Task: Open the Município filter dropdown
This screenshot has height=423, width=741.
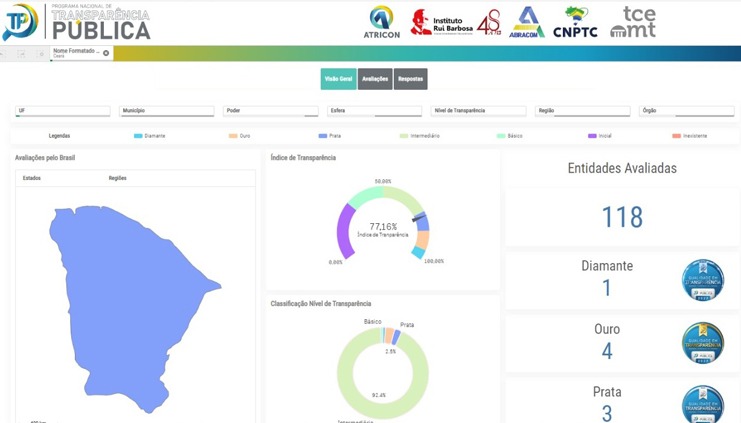Action: (167, 111)
